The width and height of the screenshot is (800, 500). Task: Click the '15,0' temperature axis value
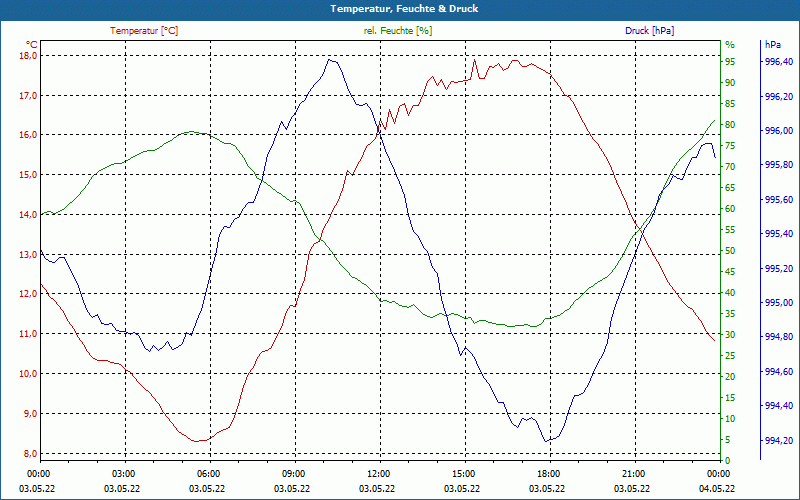pyautogui.click(x=28, y=174)
